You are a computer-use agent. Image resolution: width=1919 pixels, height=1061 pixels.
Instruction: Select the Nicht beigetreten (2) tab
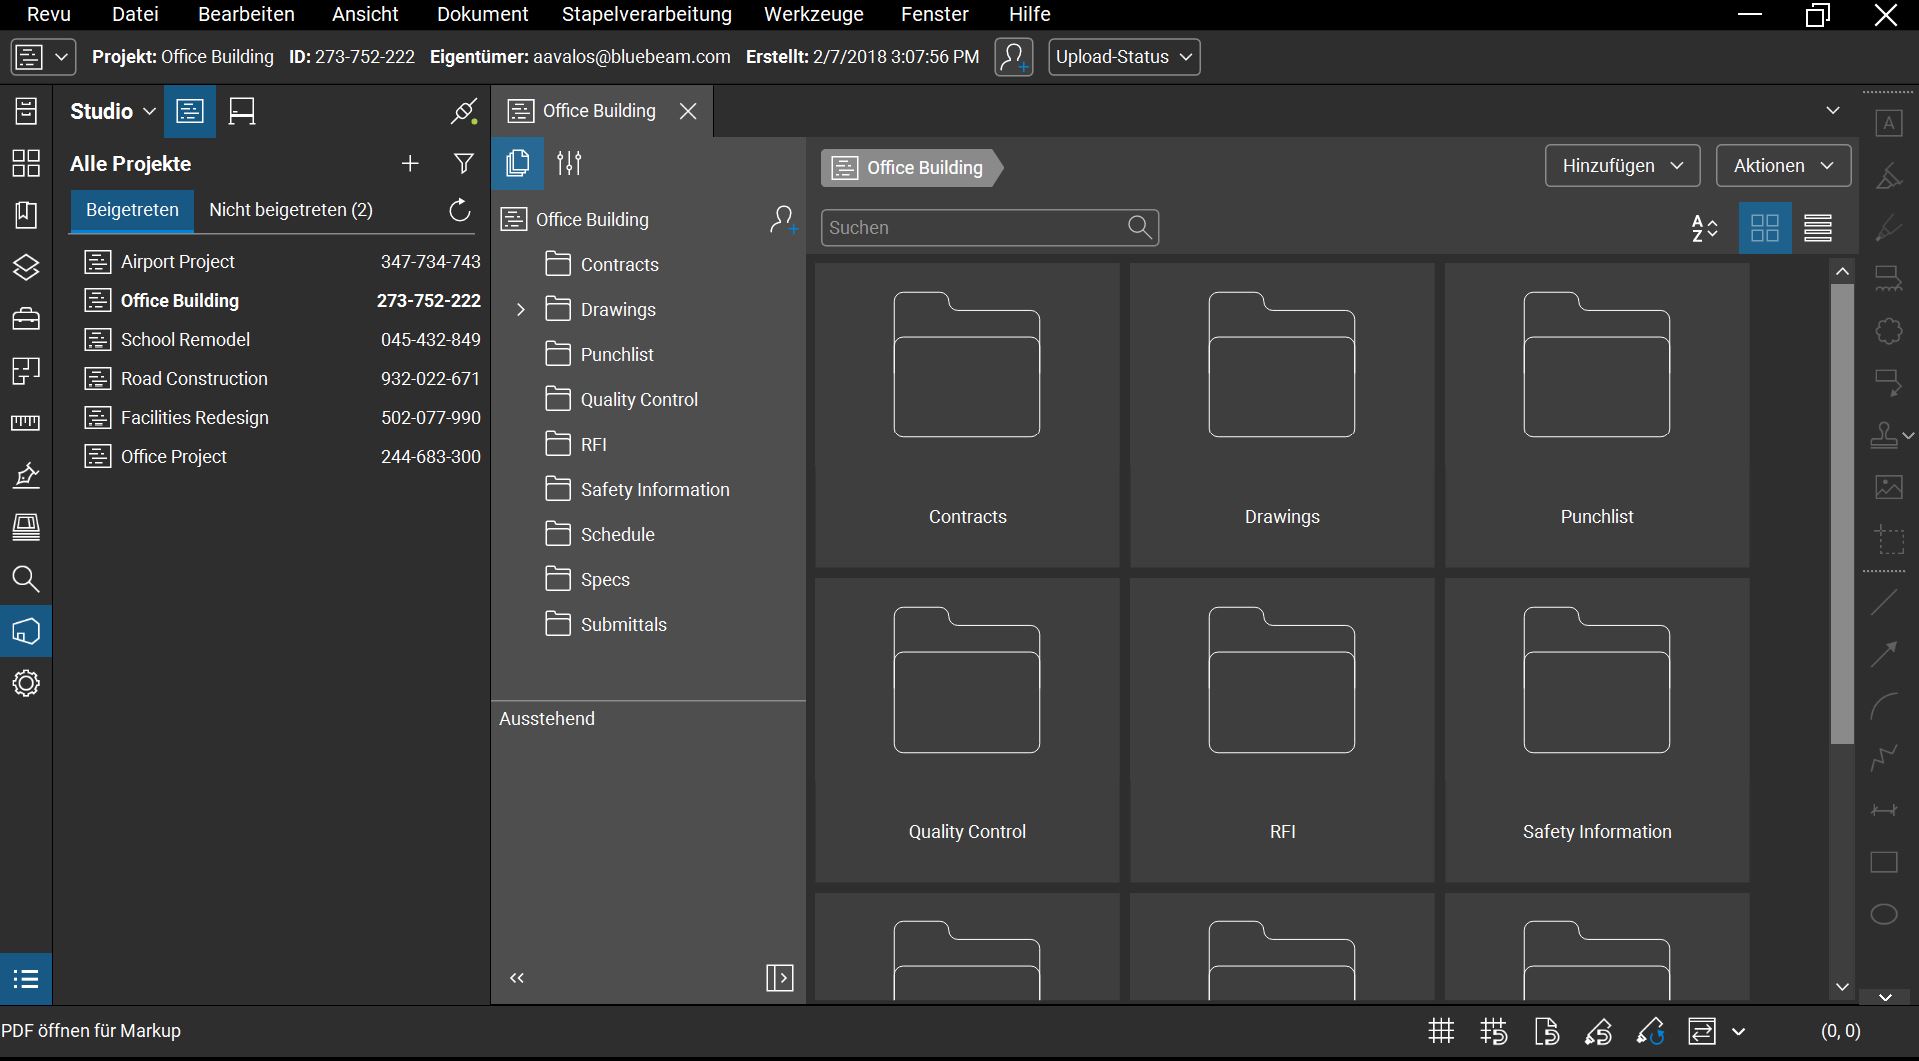pos(290,210)
